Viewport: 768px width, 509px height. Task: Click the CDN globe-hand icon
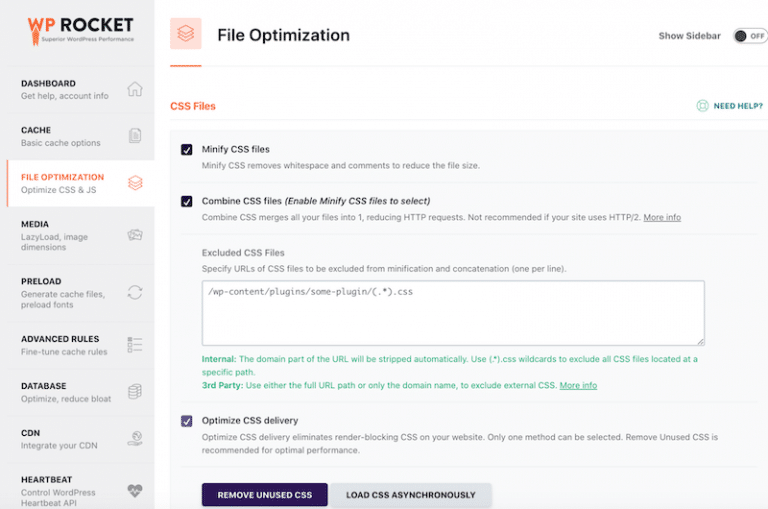point(134,438)
